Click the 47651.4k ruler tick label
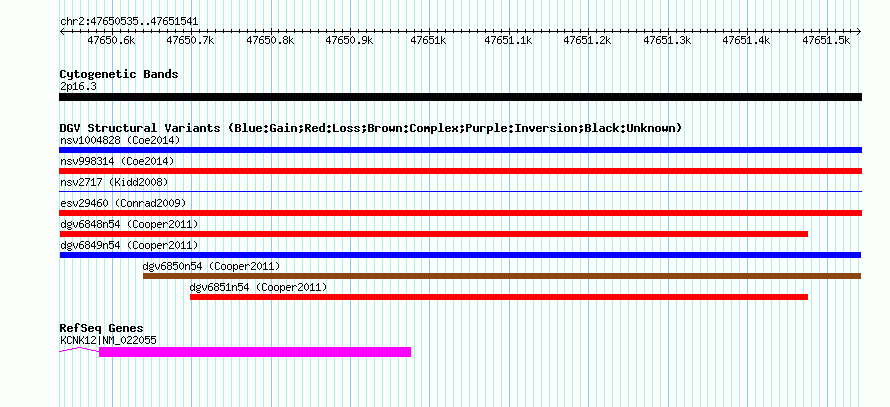Viewport: 890px width, 407px height. [747, 40]
